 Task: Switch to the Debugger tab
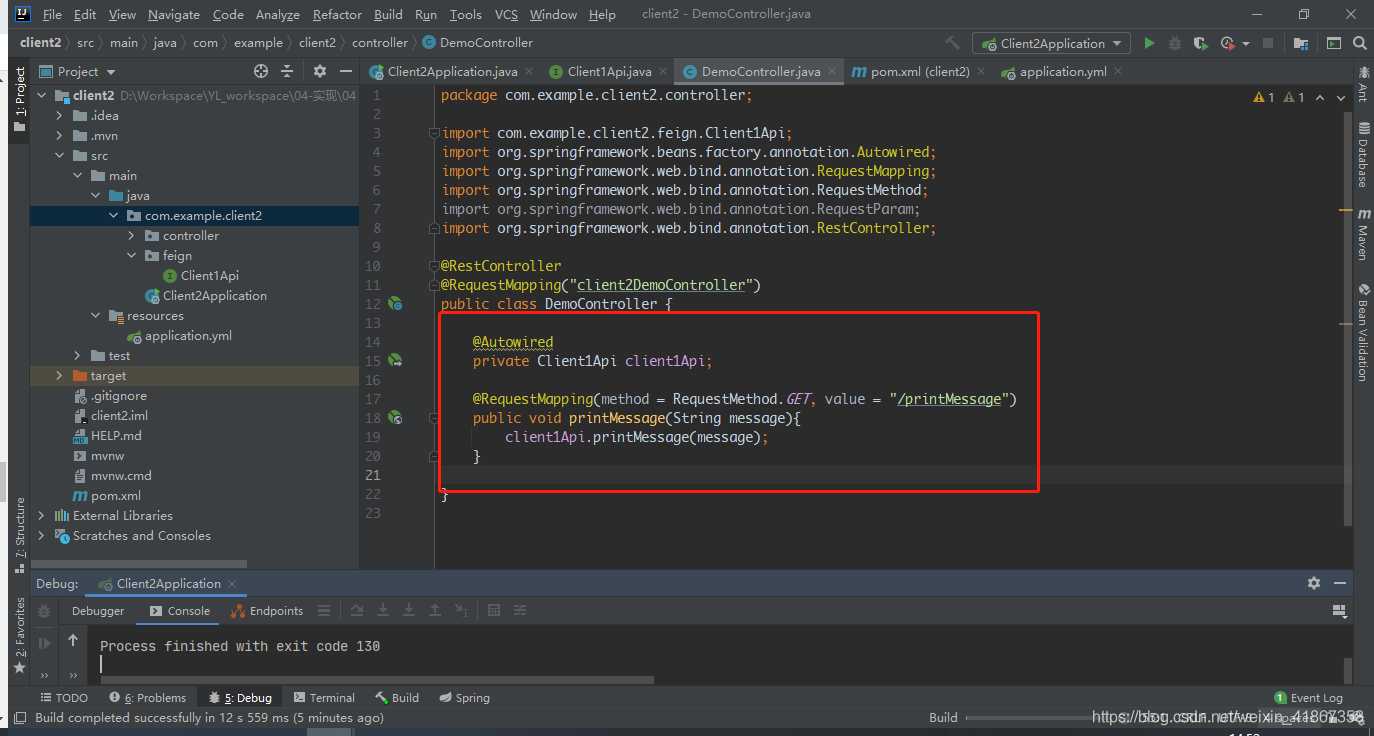(x=98, y=611)
